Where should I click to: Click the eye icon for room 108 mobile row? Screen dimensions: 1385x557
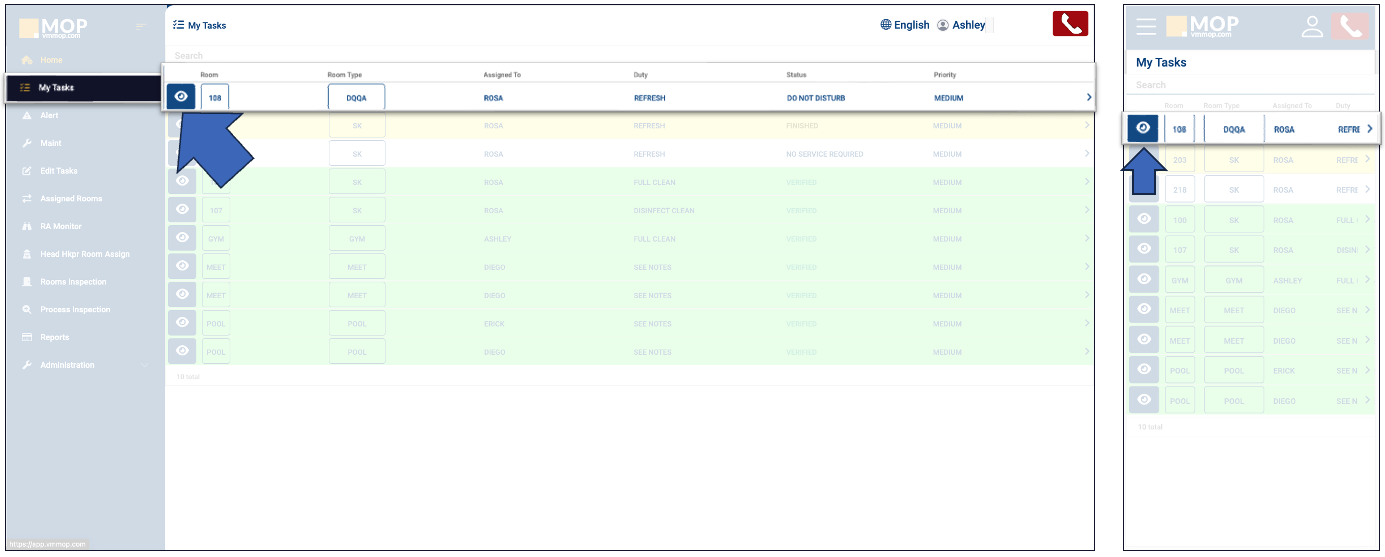(1143, 128)
